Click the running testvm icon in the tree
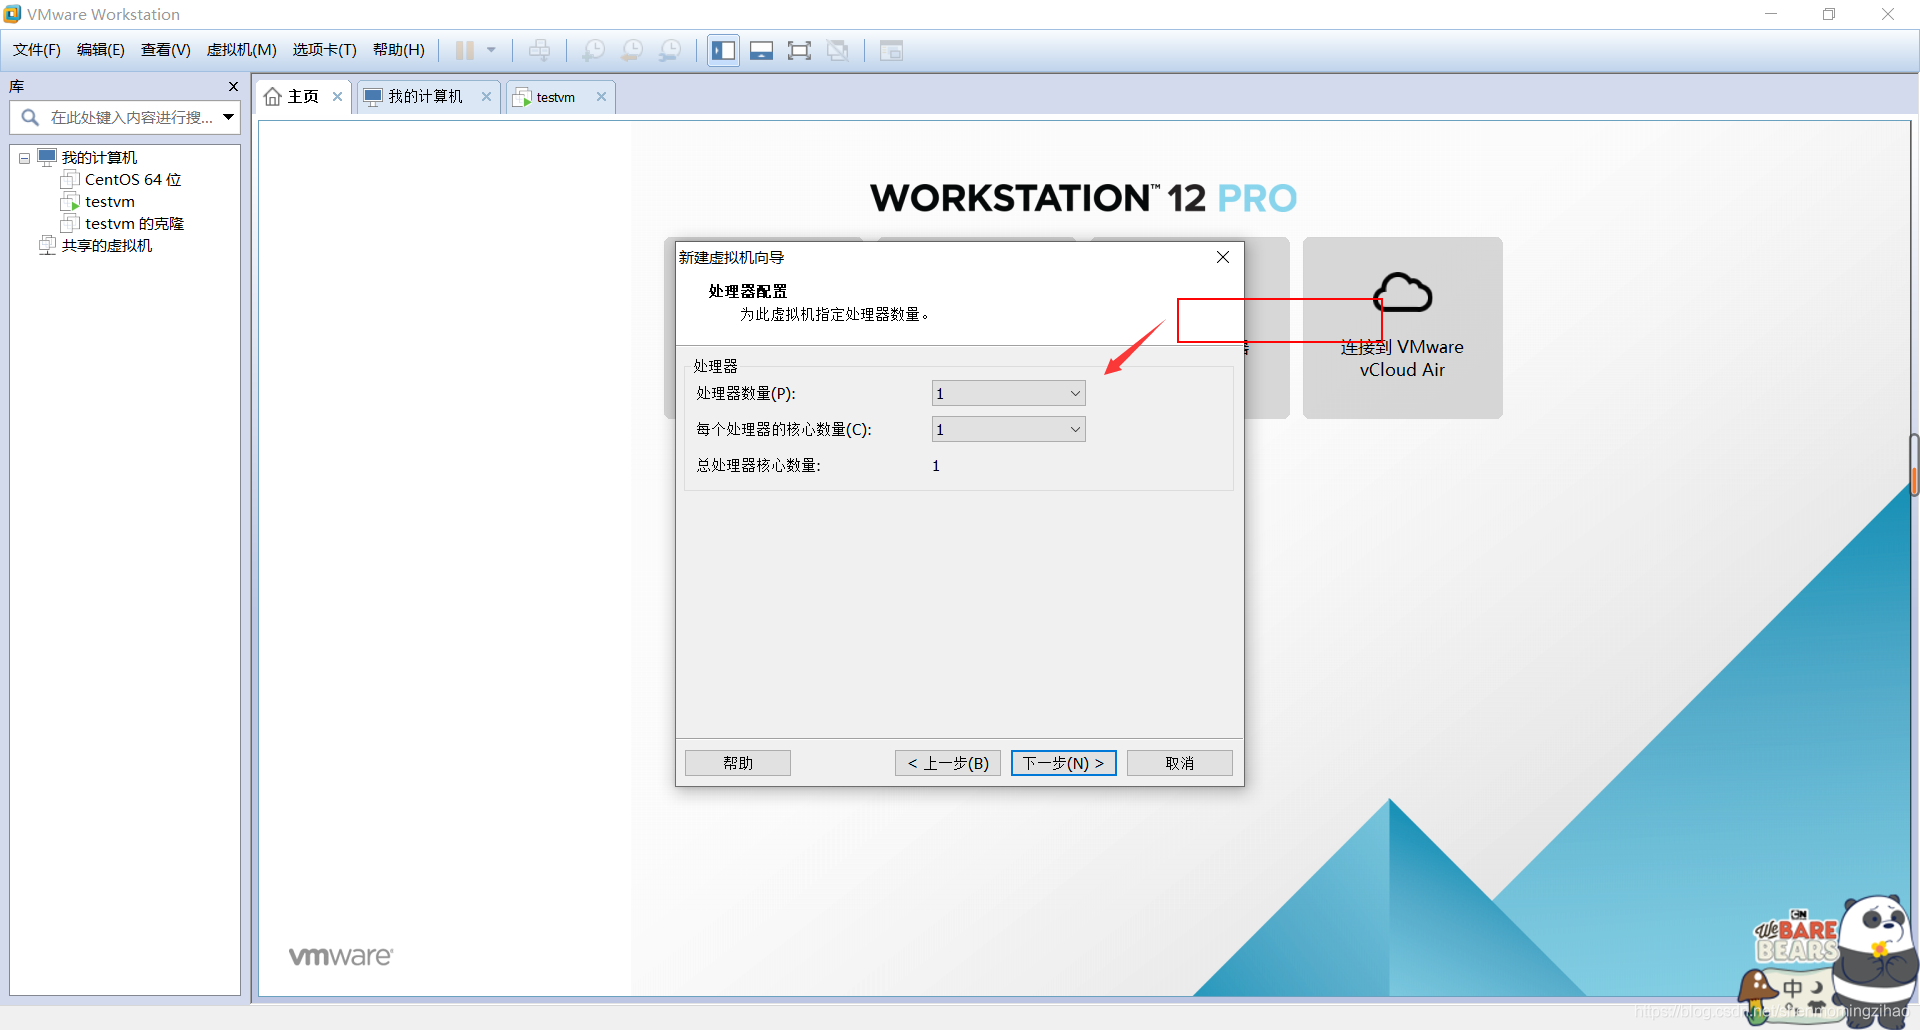The image size is (1920, 1030). 70,202
